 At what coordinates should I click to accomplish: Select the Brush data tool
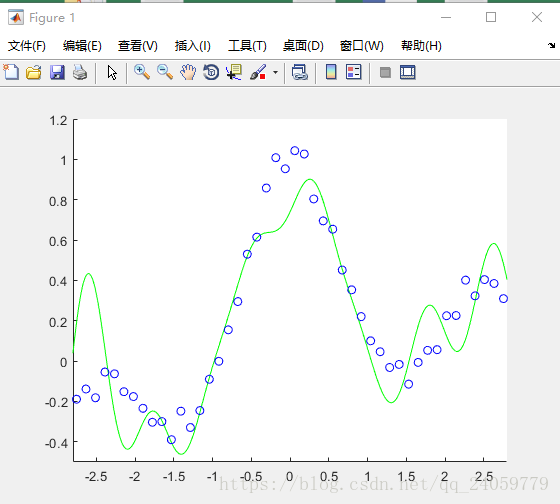258,72
